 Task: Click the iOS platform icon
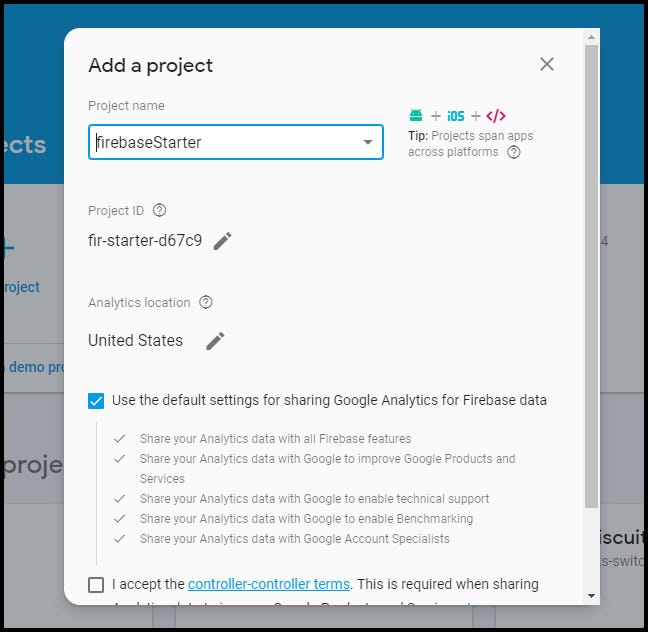[456, 116]
